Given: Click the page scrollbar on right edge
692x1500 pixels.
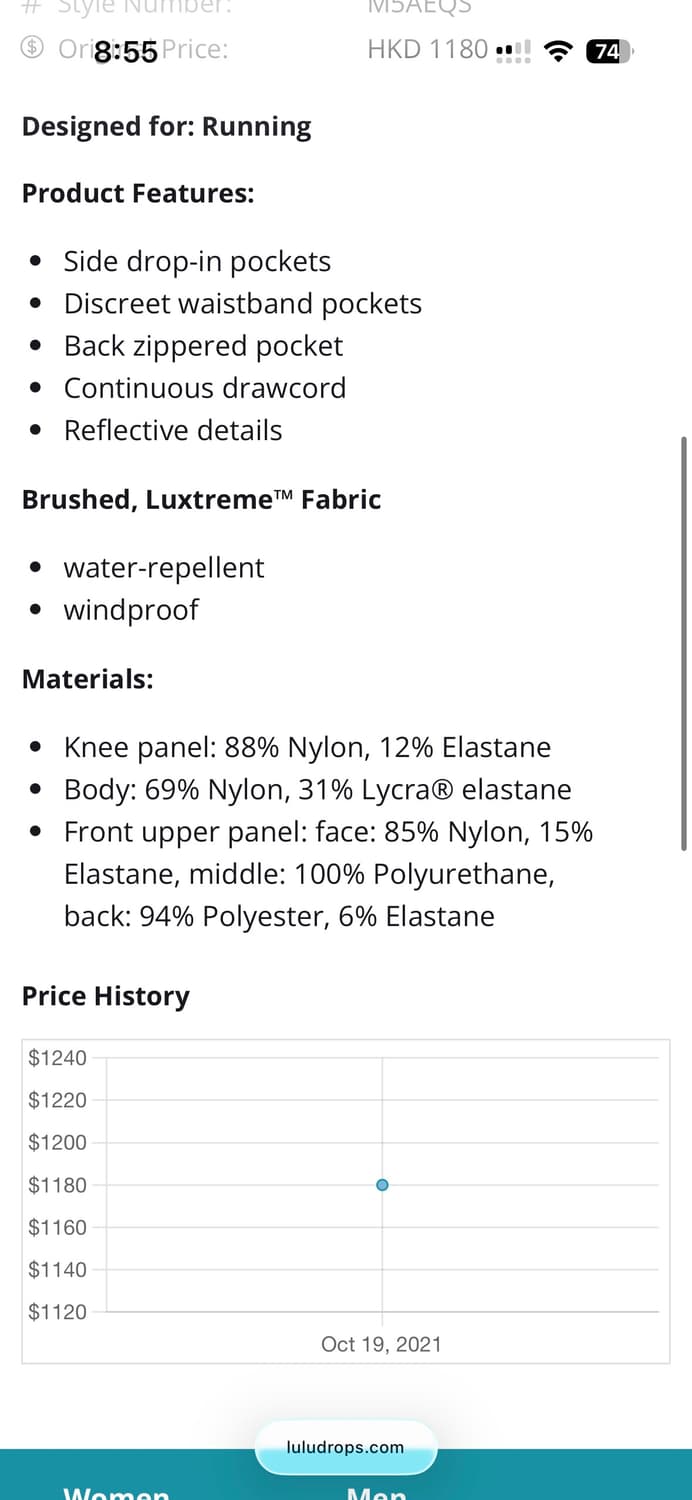Looking at the screenshot, I should (684, 640).
